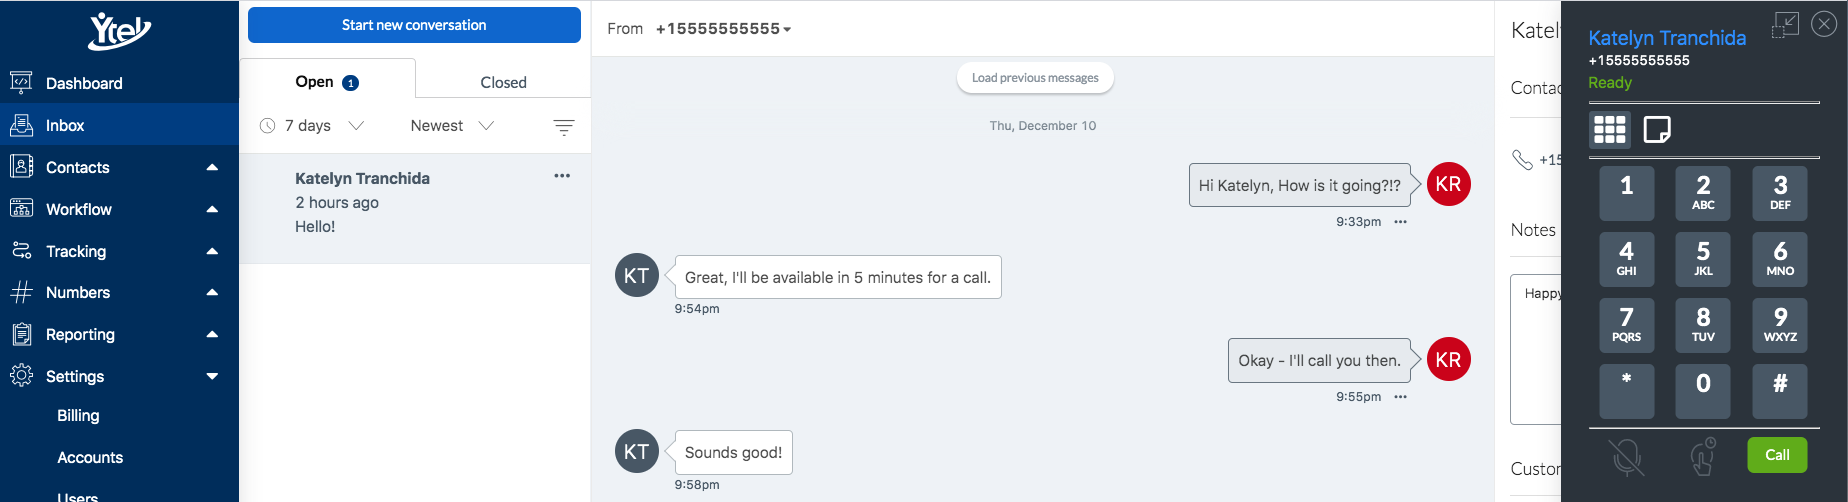Open the From phone number dropdown
1848x502 pixels.
[x=723, y=29]
